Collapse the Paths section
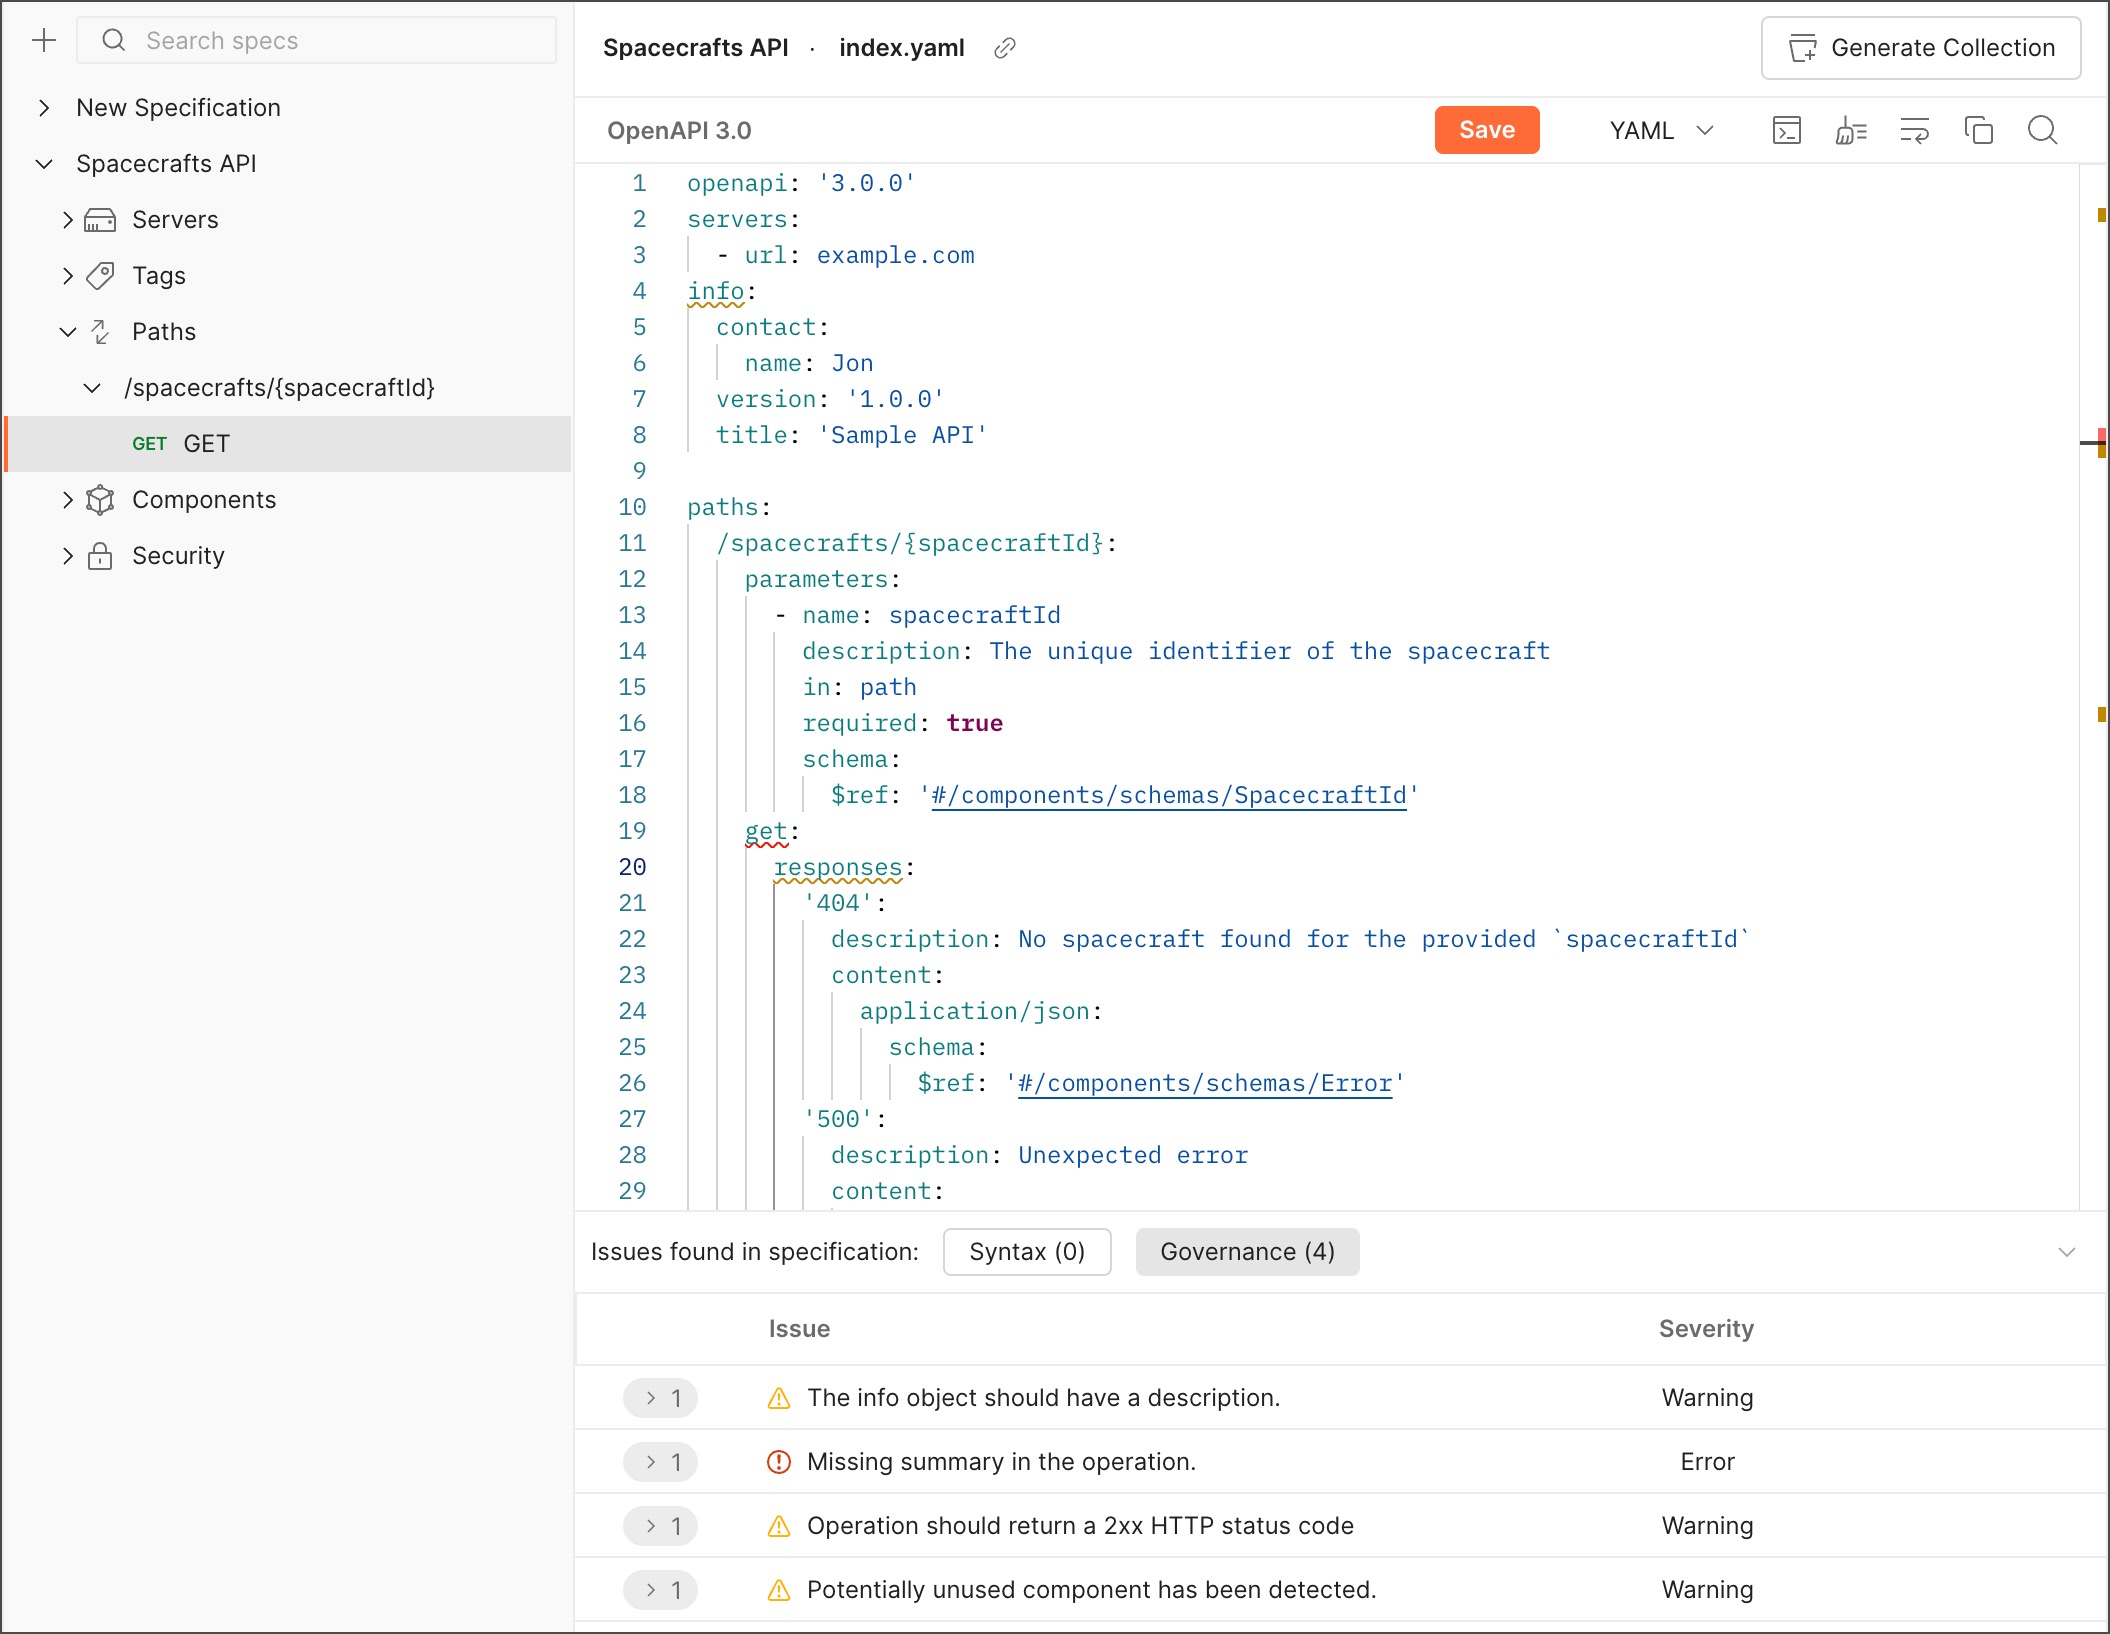The image size is (2110, 1634). (x=68, y=331)
